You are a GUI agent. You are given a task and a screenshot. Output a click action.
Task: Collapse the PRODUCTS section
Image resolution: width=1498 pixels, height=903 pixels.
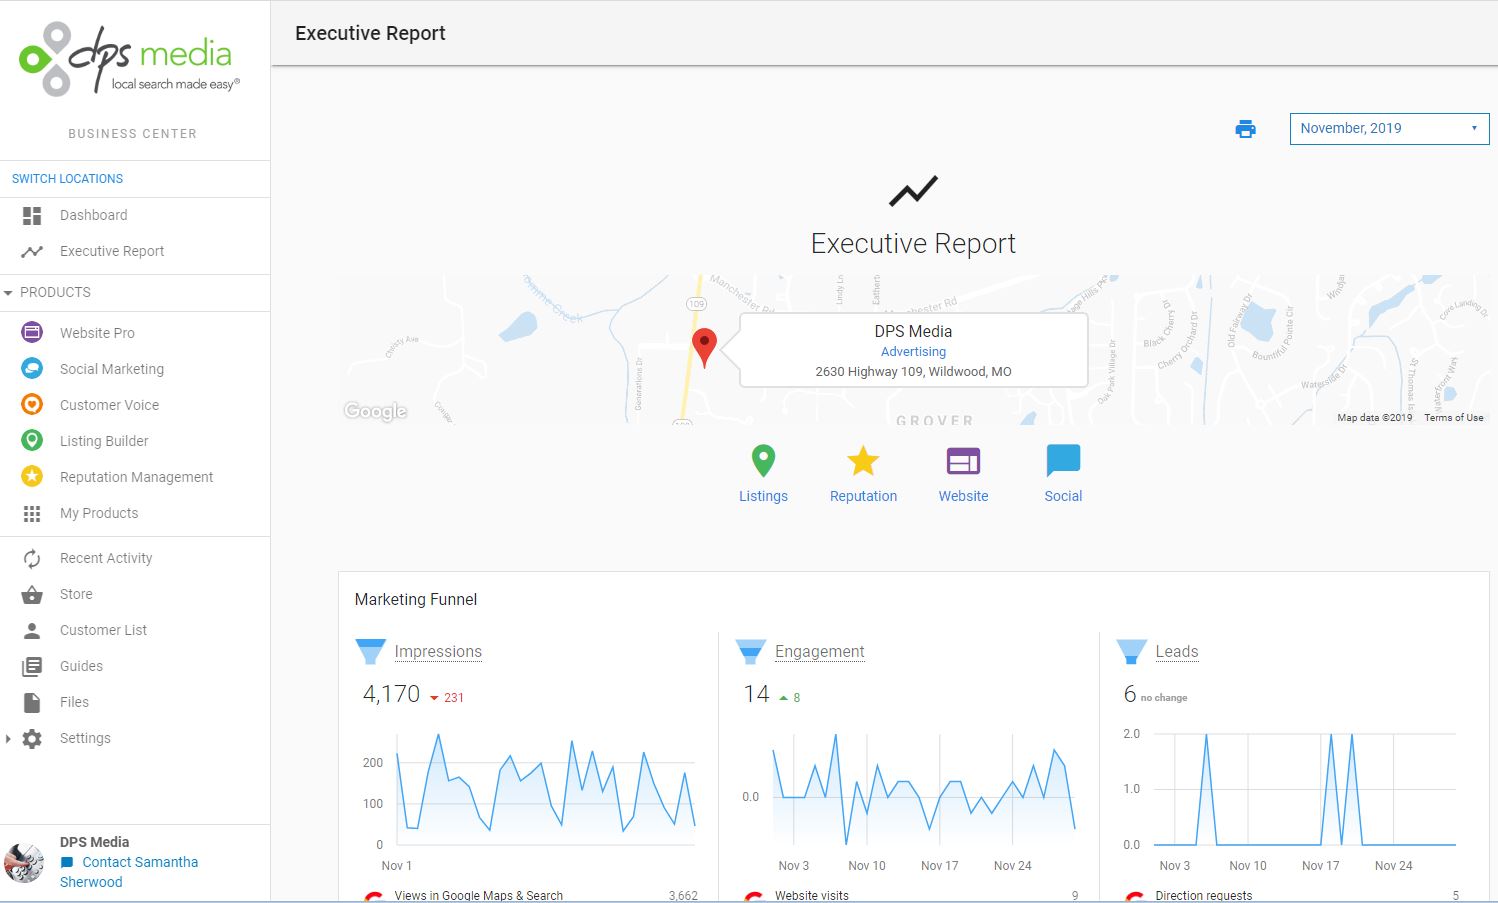9,293
